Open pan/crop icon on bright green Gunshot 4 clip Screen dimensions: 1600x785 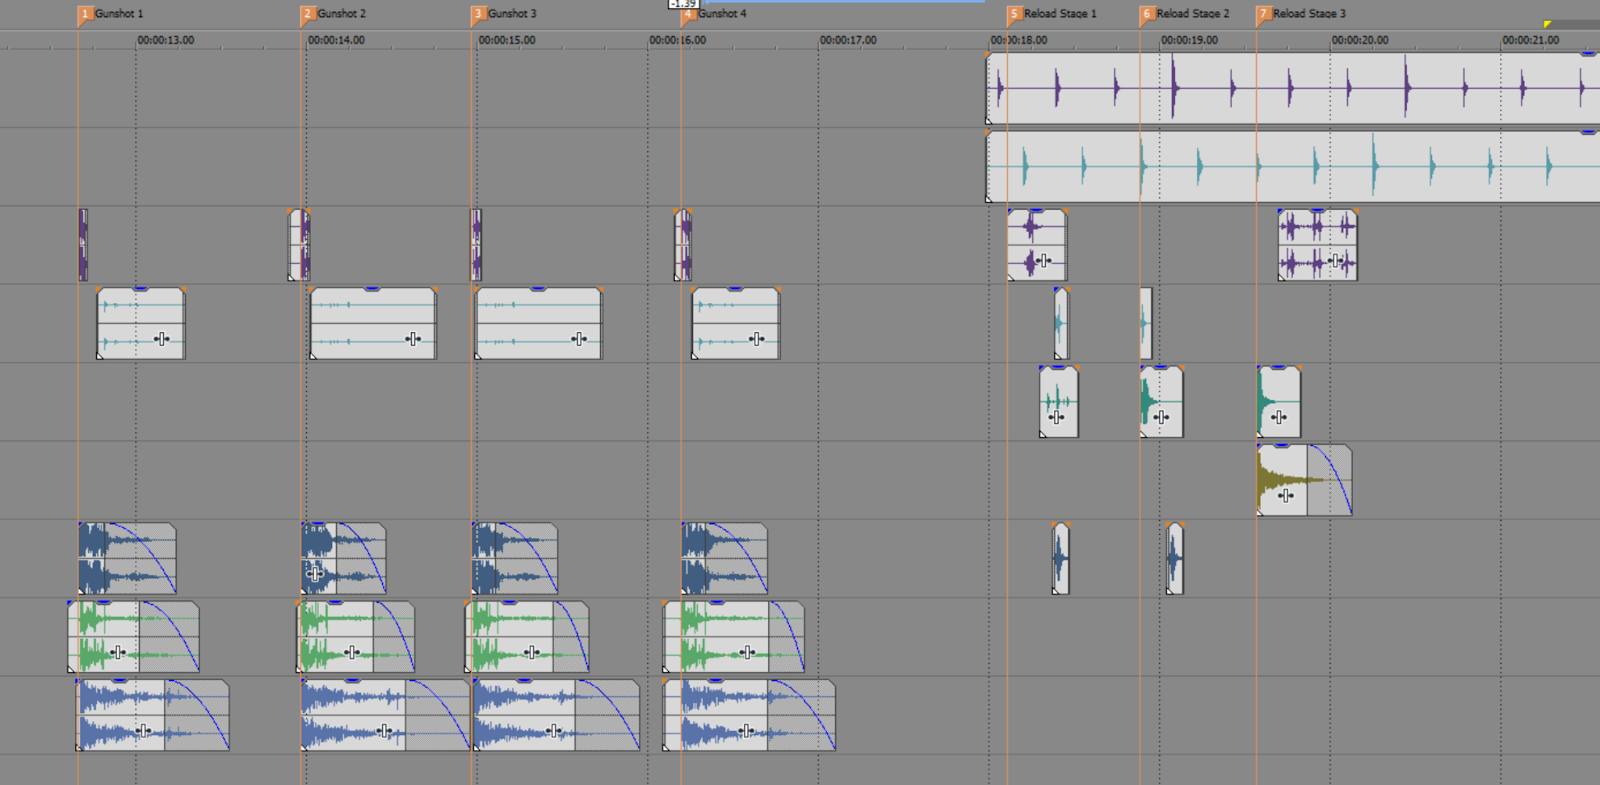(x=748, y=652)
